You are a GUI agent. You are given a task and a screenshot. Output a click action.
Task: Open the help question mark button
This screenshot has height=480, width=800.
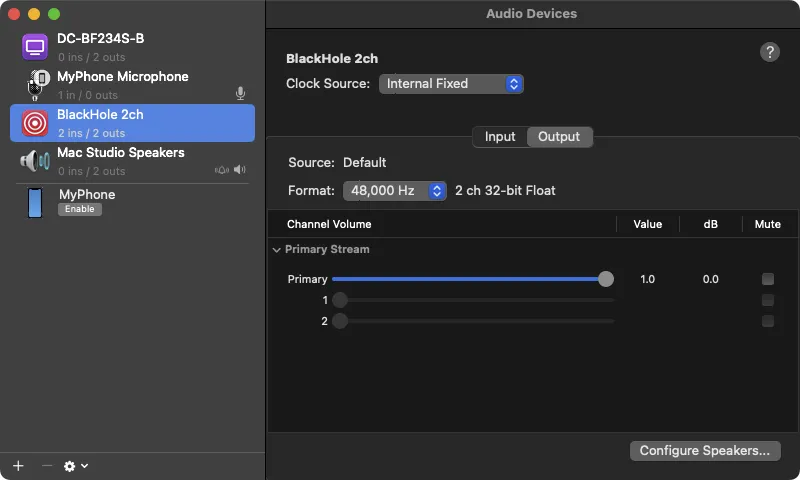769,52
